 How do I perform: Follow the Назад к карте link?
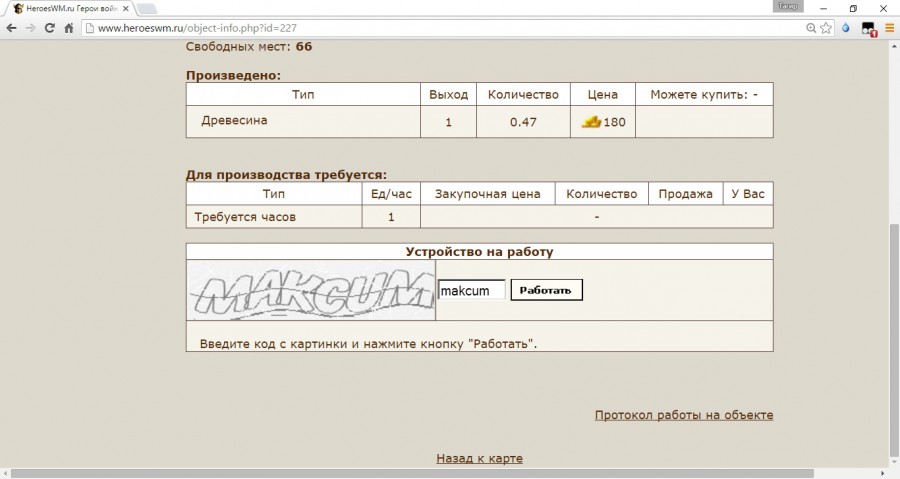[479, 458]
